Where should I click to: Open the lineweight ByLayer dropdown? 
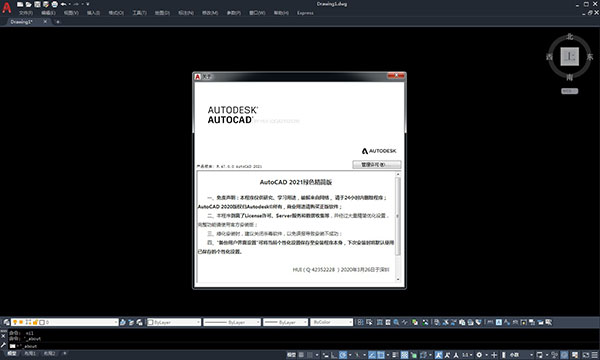click(285, 322)
